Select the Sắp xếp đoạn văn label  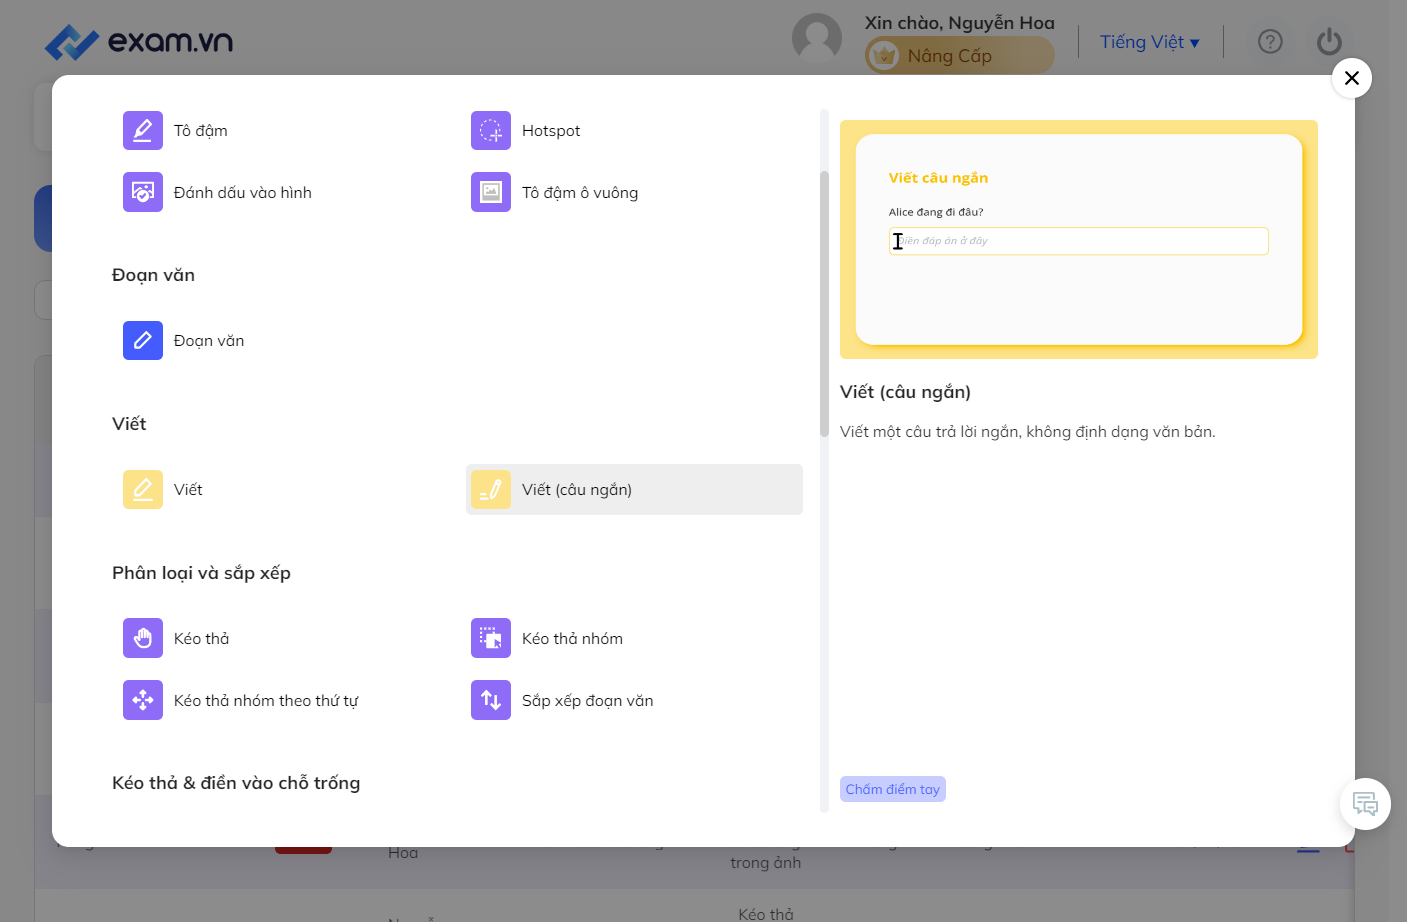pos(588,701)
